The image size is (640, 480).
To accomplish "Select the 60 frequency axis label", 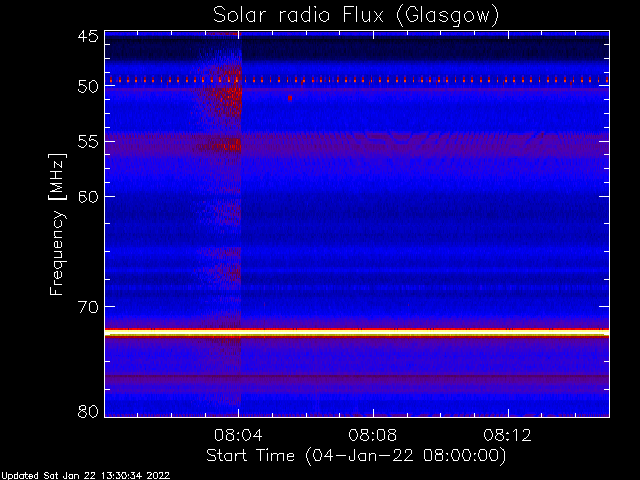I will click(x=88, y=197).
